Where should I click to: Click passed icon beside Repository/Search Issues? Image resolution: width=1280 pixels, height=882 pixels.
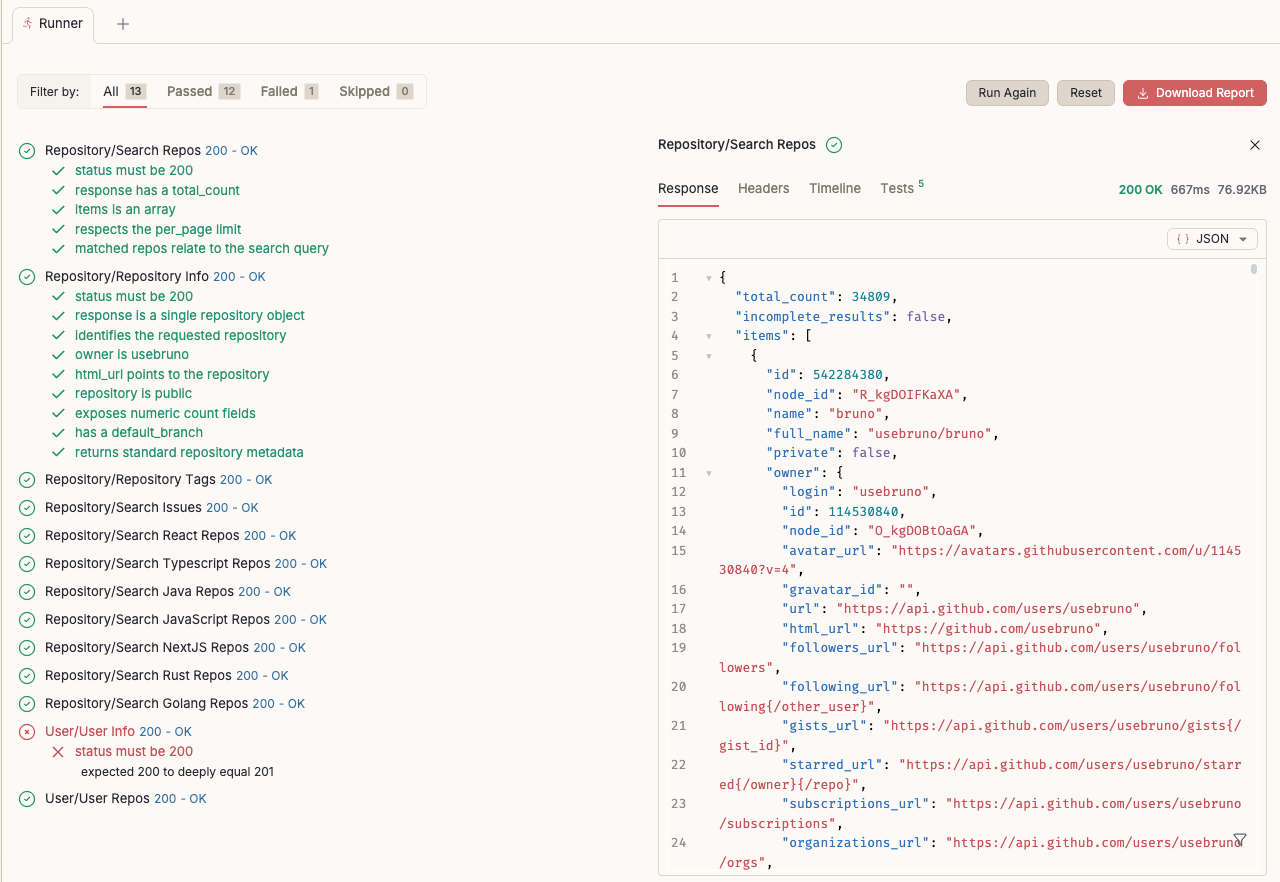pos(27,508)
